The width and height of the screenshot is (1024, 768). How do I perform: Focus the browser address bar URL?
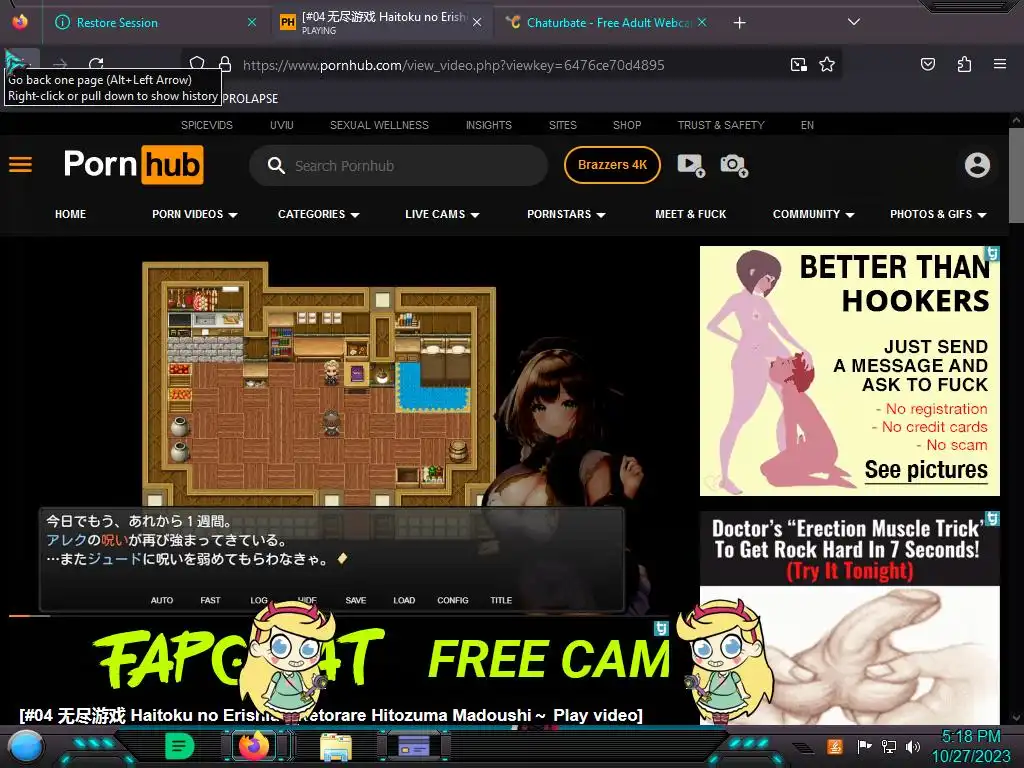[453, 65]
